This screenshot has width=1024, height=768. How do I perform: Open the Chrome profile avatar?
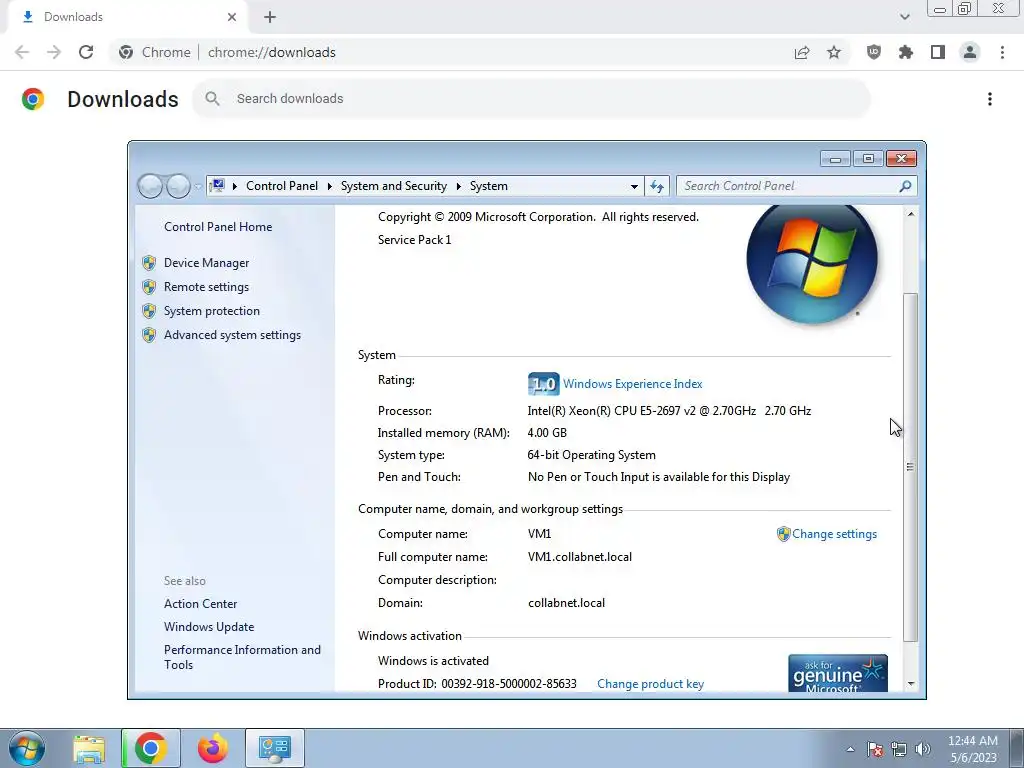[x=970, y=52]
